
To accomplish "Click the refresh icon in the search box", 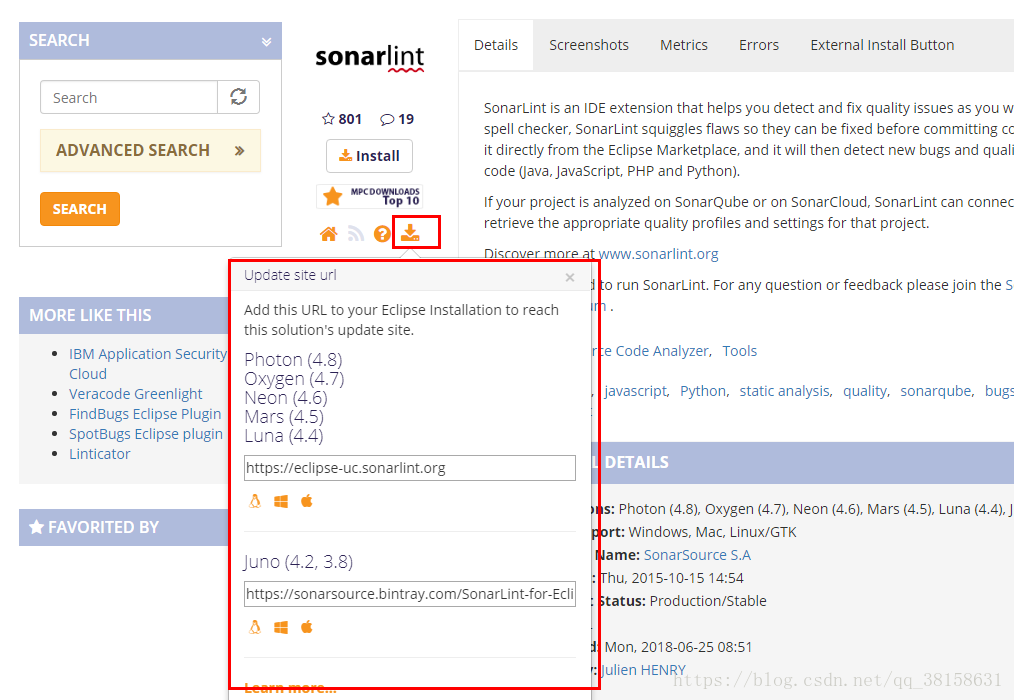I will [238, 97].
